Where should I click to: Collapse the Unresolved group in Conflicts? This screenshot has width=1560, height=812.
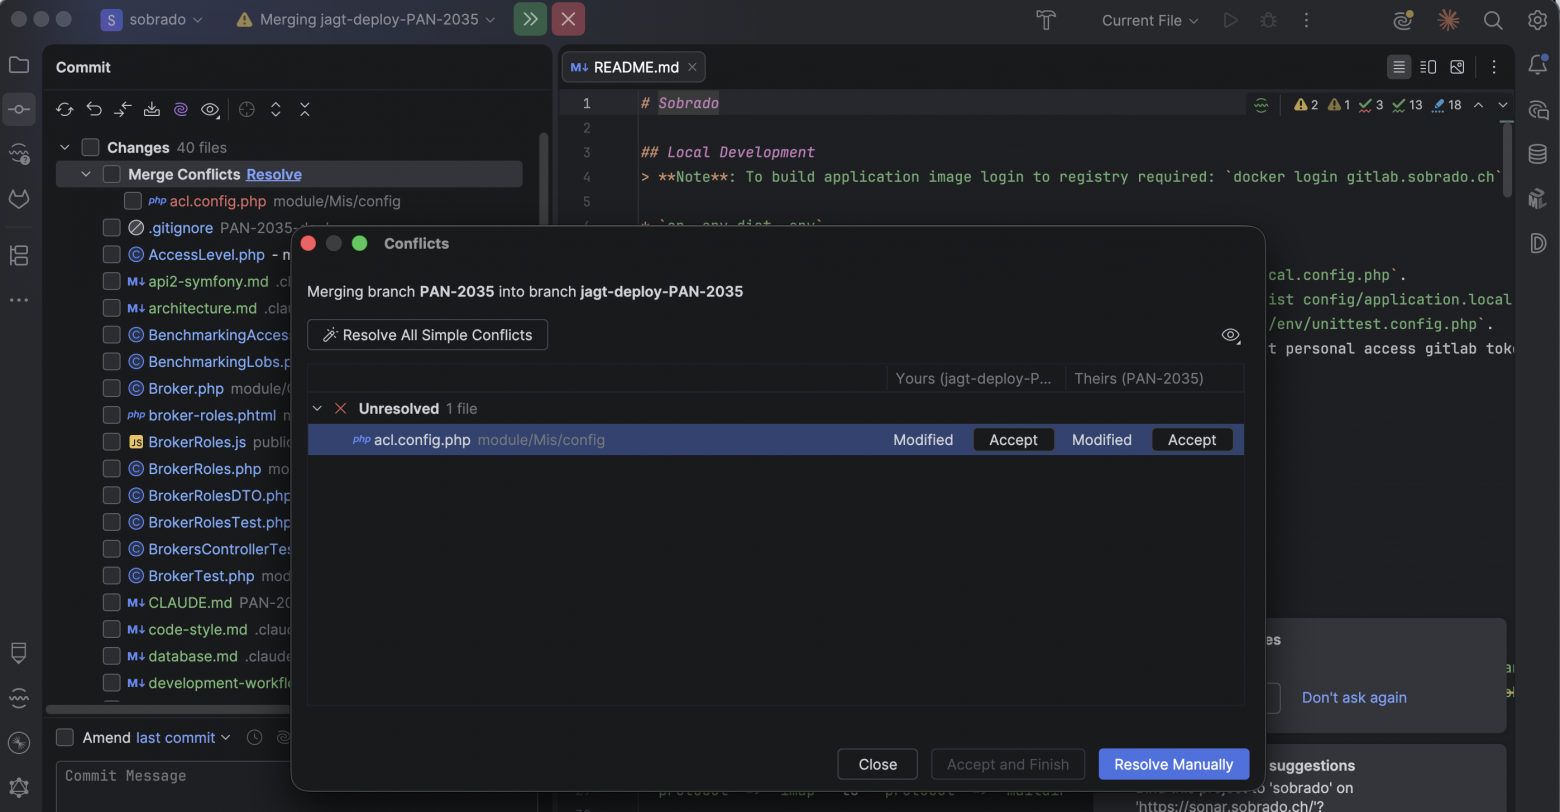click(x=318, y=408)
